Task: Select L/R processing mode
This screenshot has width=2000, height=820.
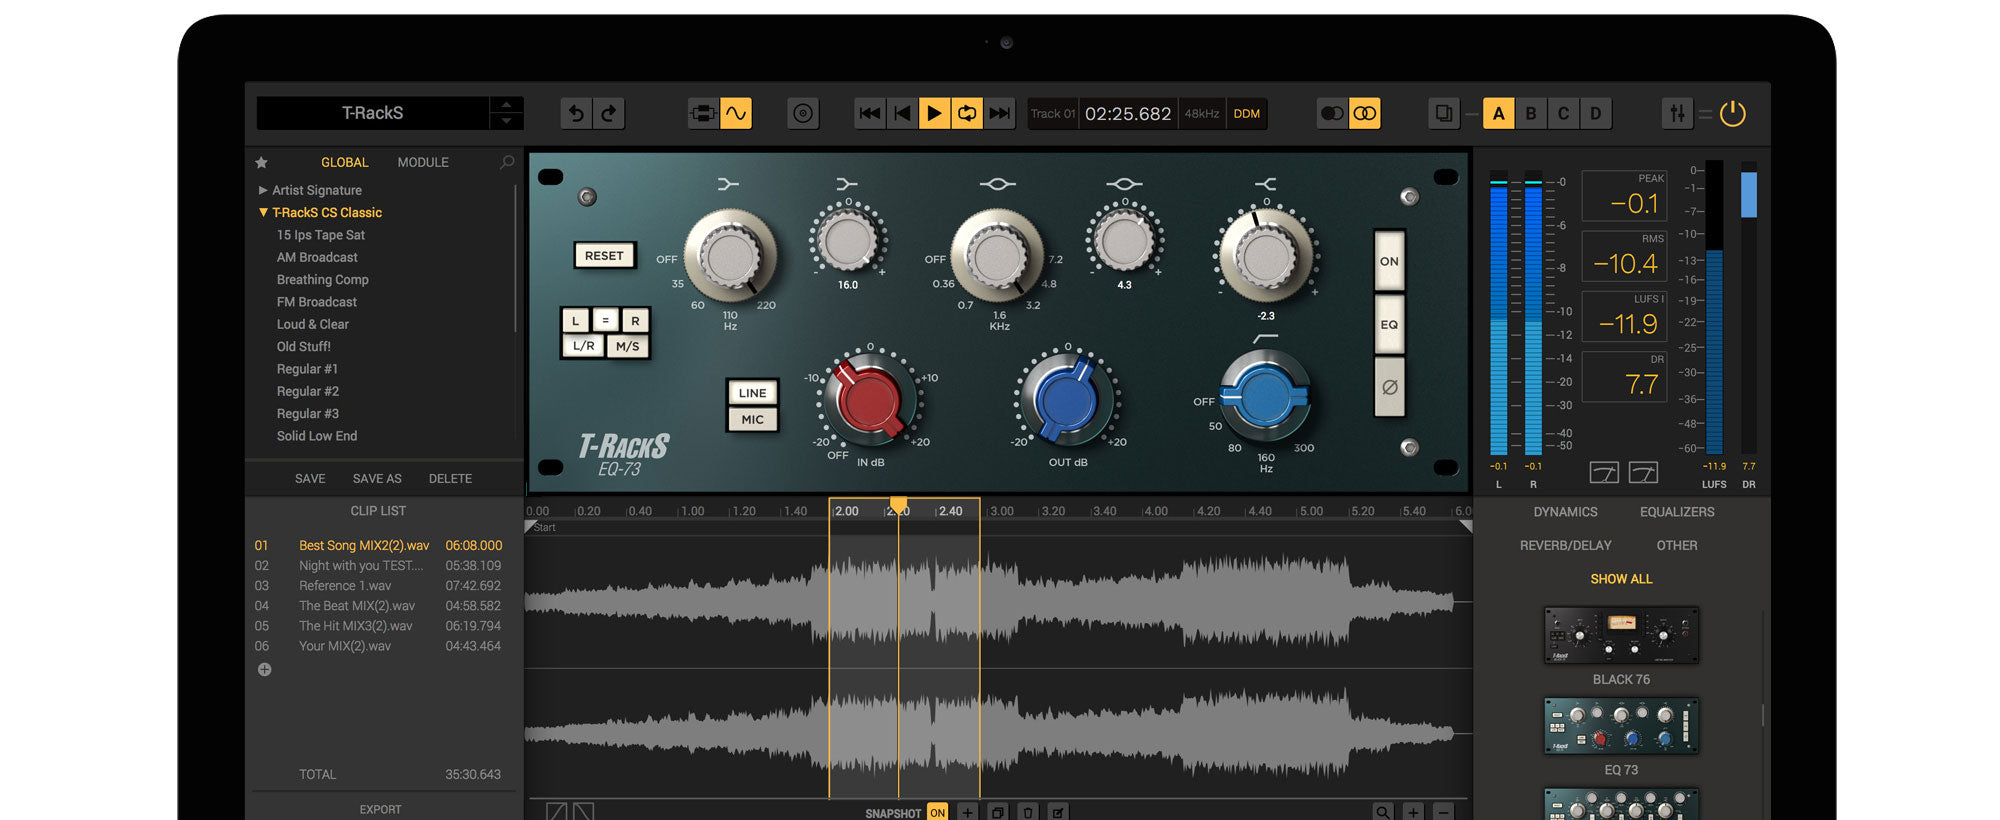Action: point(583,346)
